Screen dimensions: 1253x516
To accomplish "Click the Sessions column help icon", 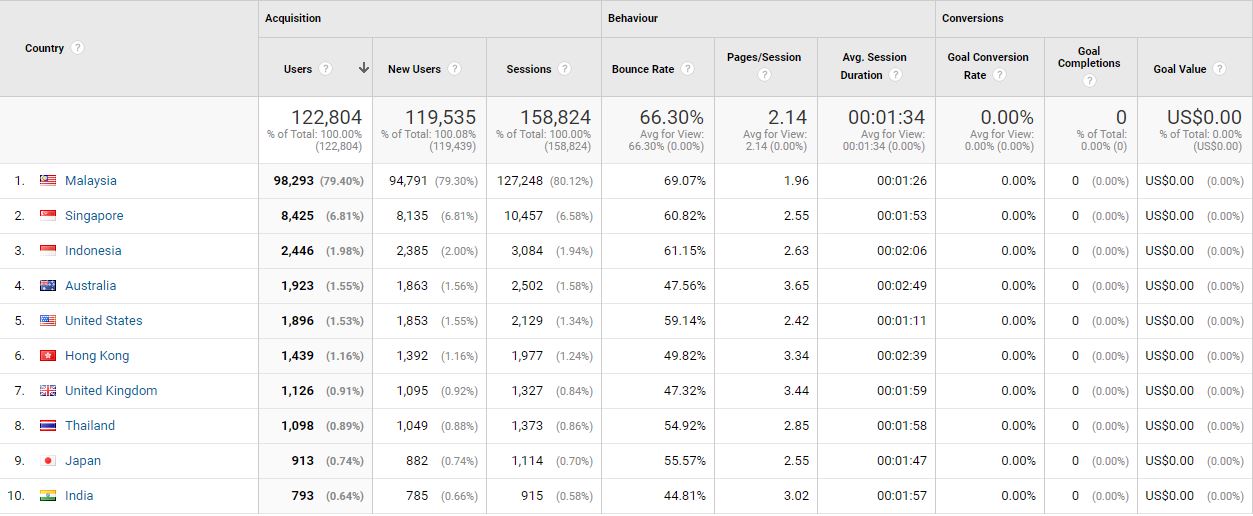I will coord(565,69).
